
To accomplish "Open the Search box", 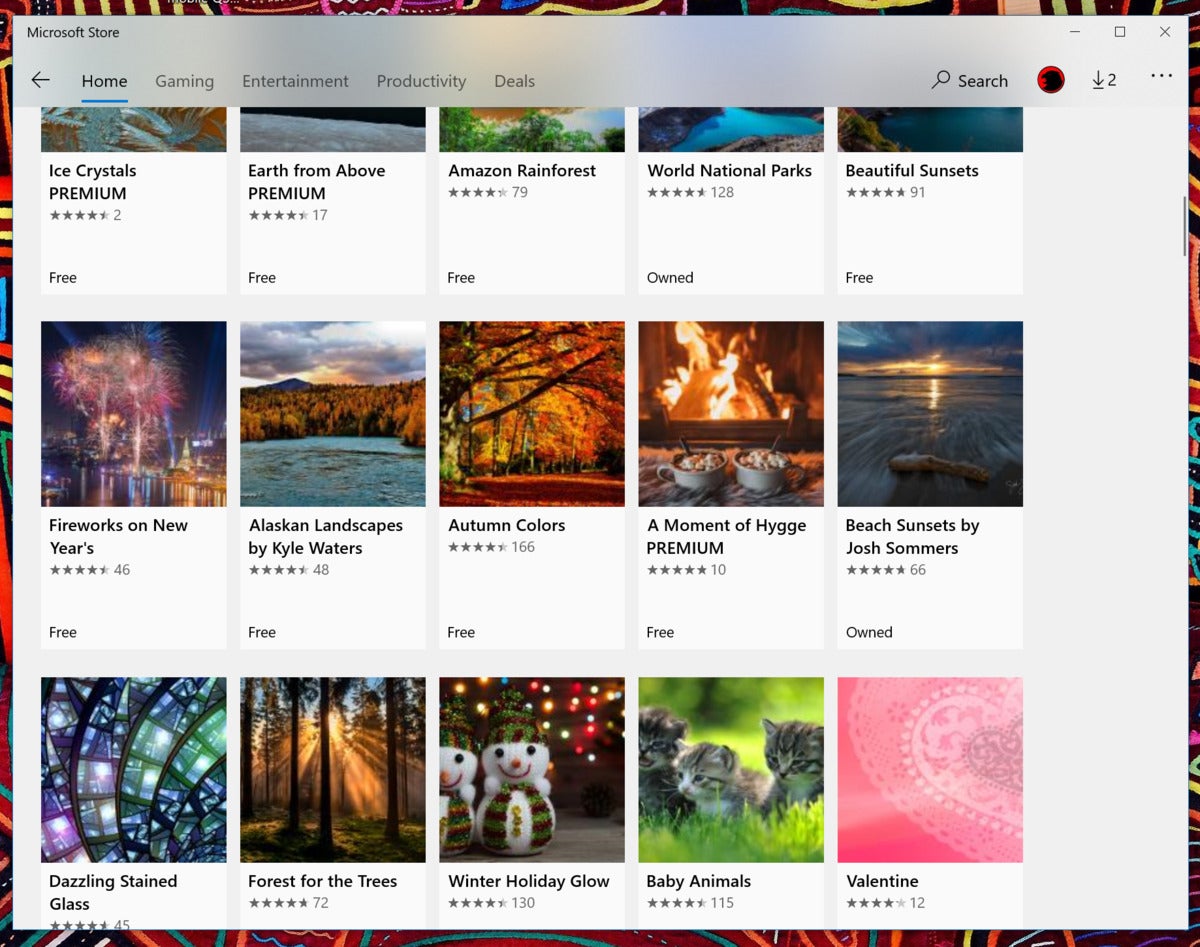I will tap(970, 81).
